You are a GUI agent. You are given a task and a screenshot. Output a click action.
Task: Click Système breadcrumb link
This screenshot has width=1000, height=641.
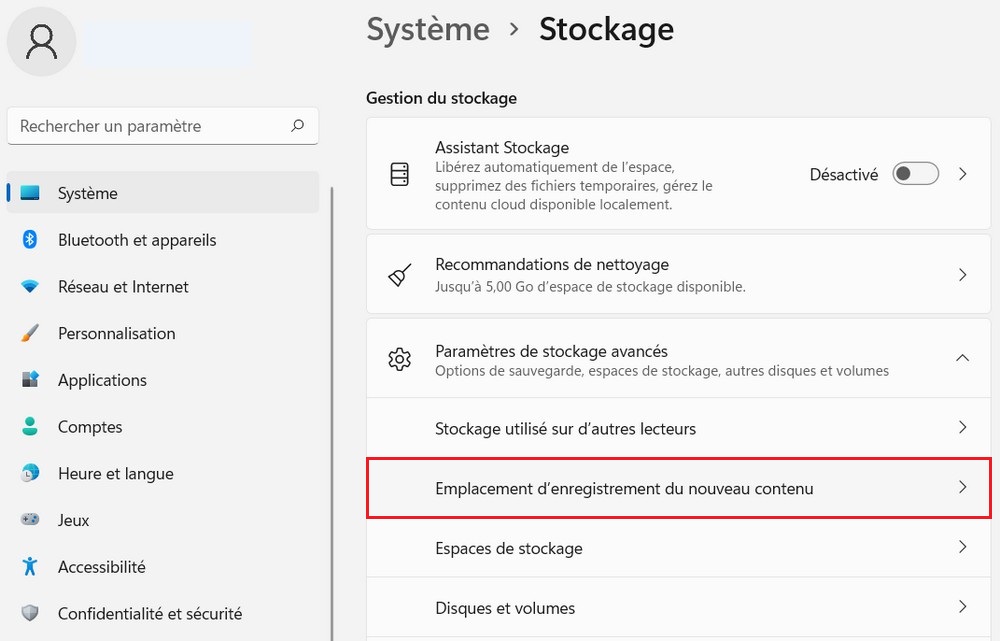pyautogui.click(x=428, y=30)
